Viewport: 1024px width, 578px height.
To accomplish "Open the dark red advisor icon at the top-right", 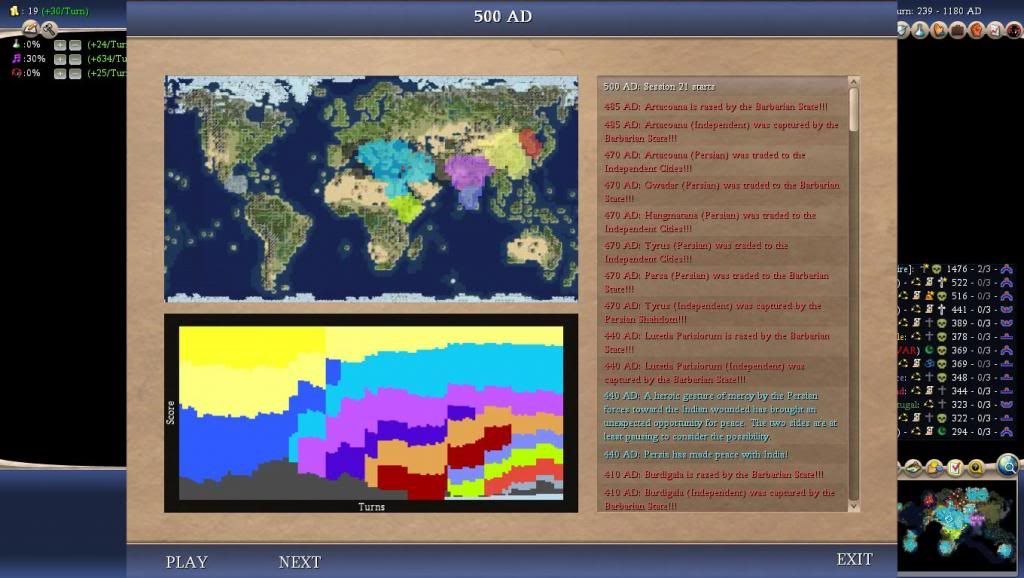I will (1014, 30).
